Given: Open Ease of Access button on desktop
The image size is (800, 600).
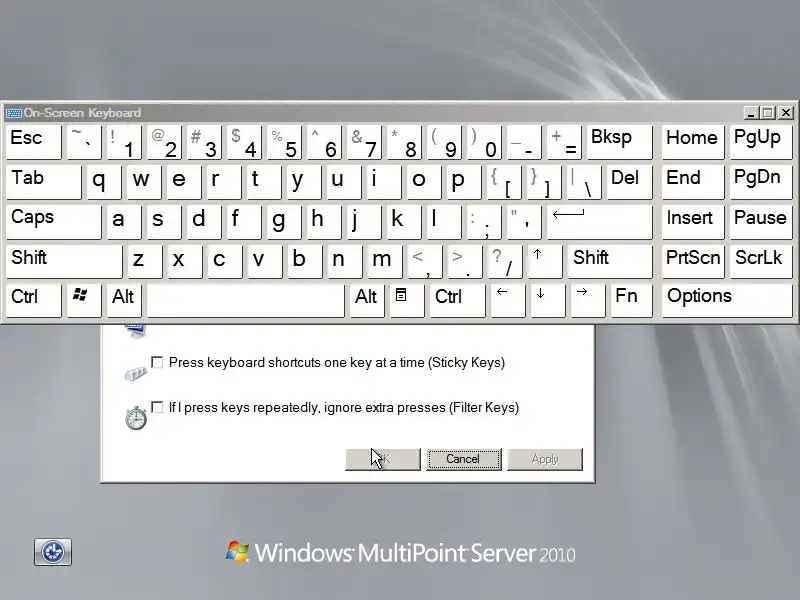Looking at the screenshot, I should [x=53, y=552].
